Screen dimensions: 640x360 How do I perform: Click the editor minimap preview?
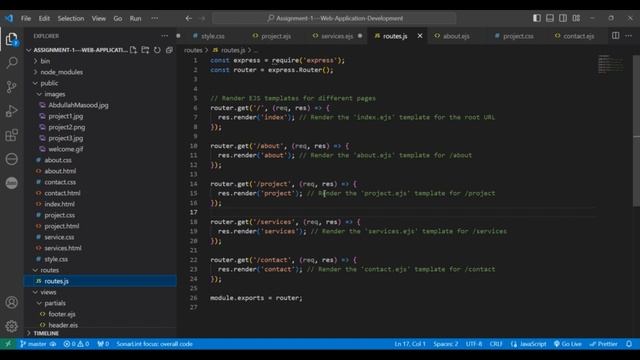pyautogui.click(x=610, y=64)
